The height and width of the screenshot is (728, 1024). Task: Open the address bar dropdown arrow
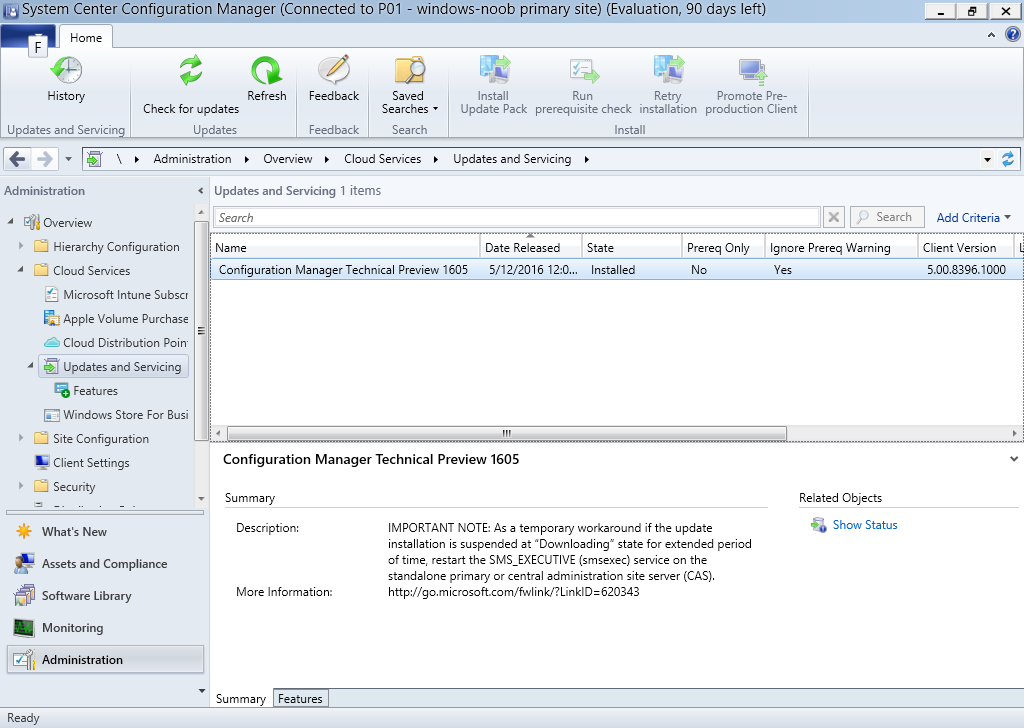pos(987,159)
